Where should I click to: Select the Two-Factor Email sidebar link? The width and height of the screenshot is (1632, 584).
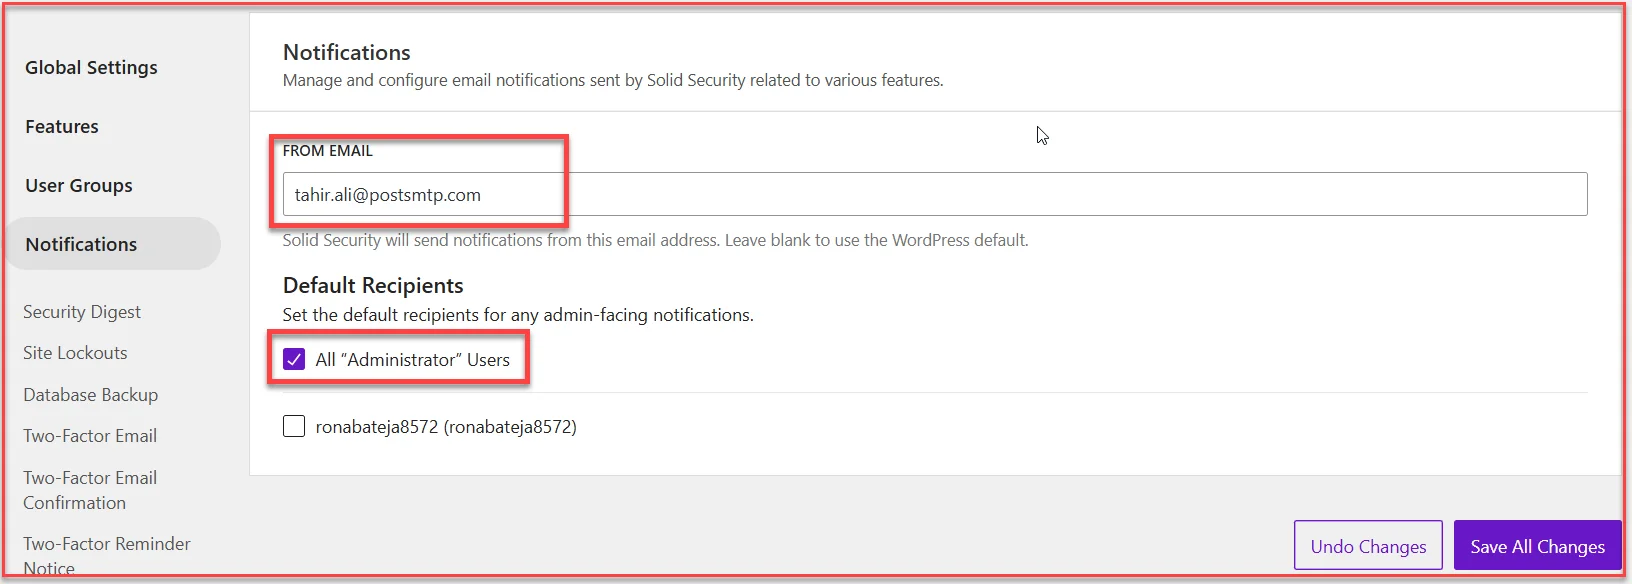click(x=90, y=436)
